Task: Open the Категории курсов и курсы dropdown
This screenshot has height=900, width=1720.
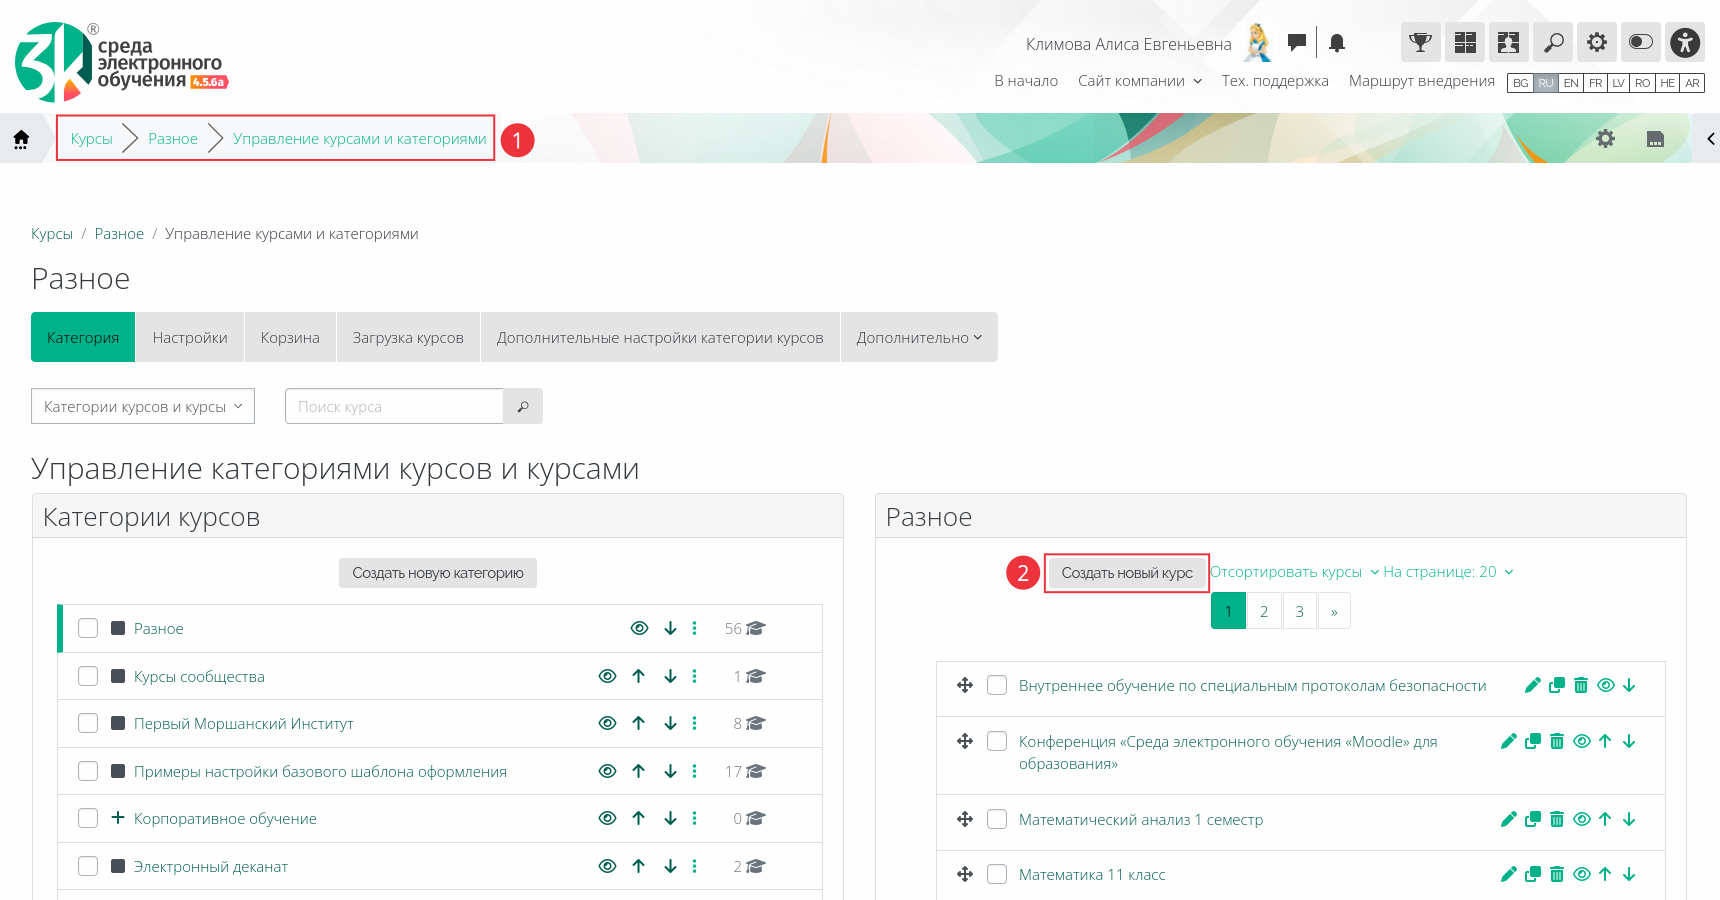Action: [x=143, y=407]
